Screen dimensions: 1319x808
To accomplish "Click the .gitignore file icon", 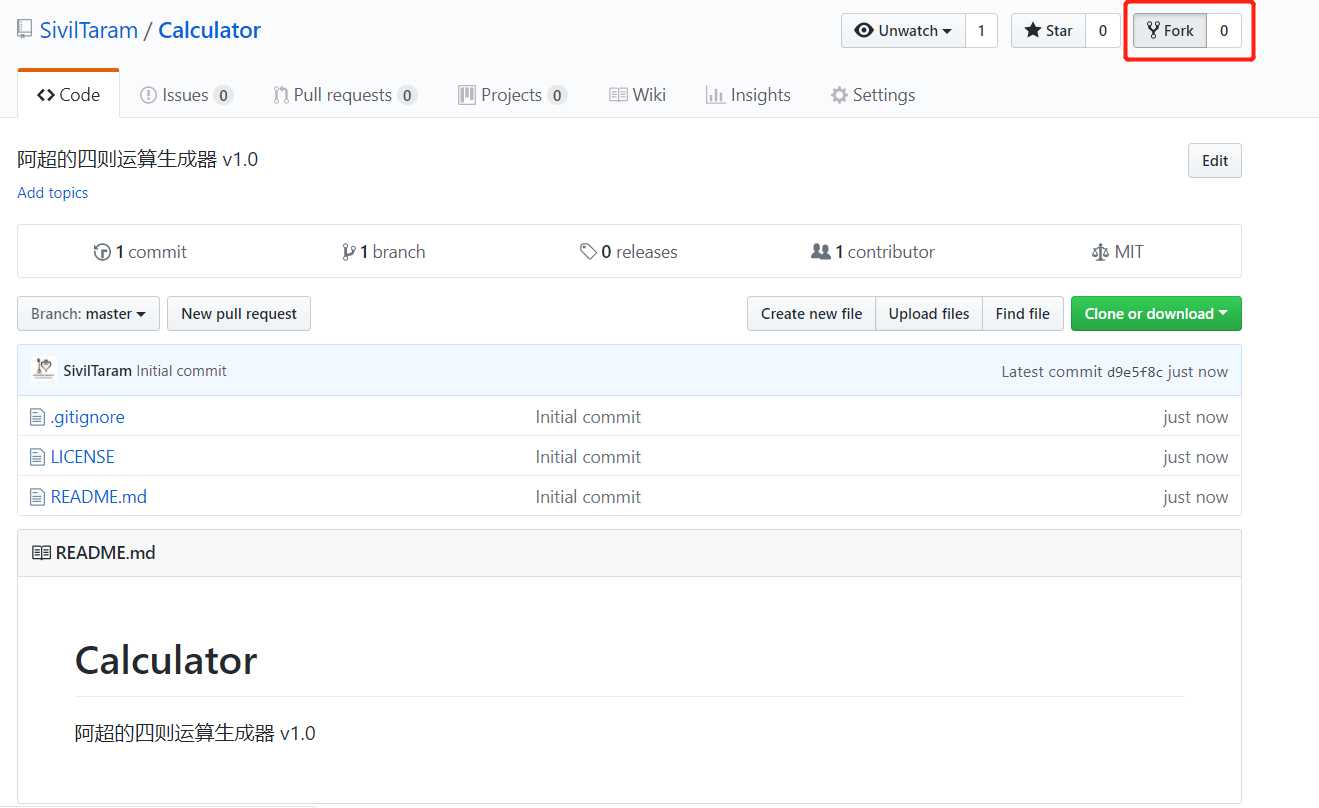I will click(x=37, y=417).
